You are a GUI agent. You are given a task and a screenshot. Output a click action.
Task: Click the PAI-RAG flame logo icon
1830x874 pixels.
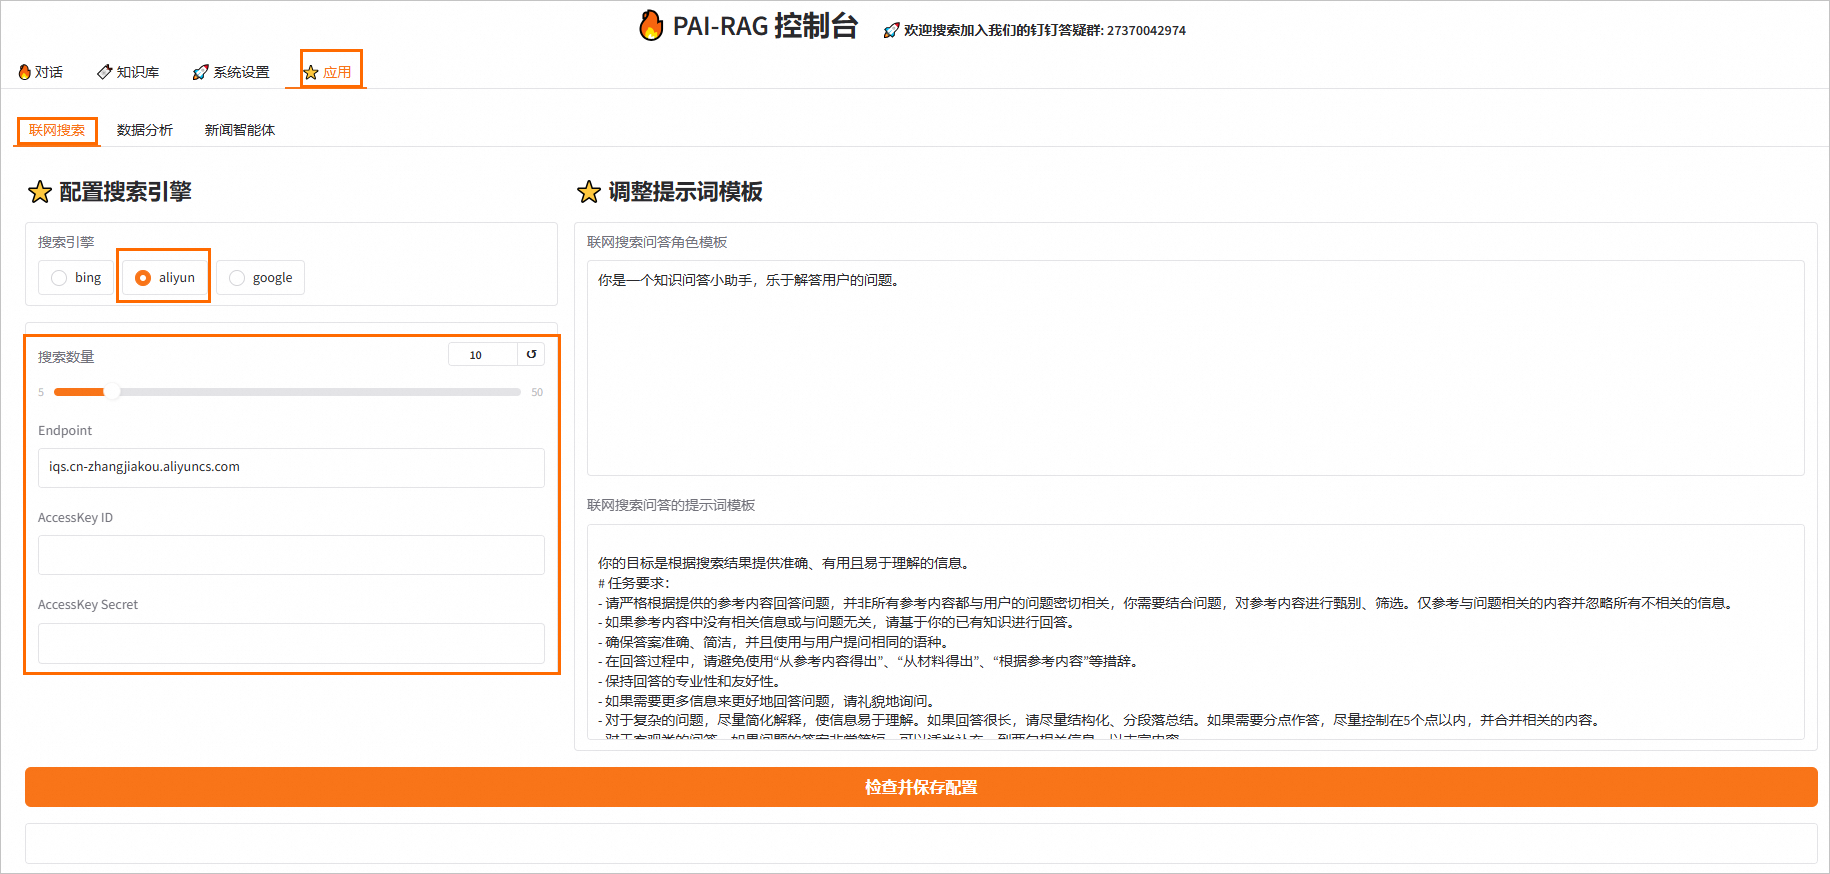click(x=651, y=26)
